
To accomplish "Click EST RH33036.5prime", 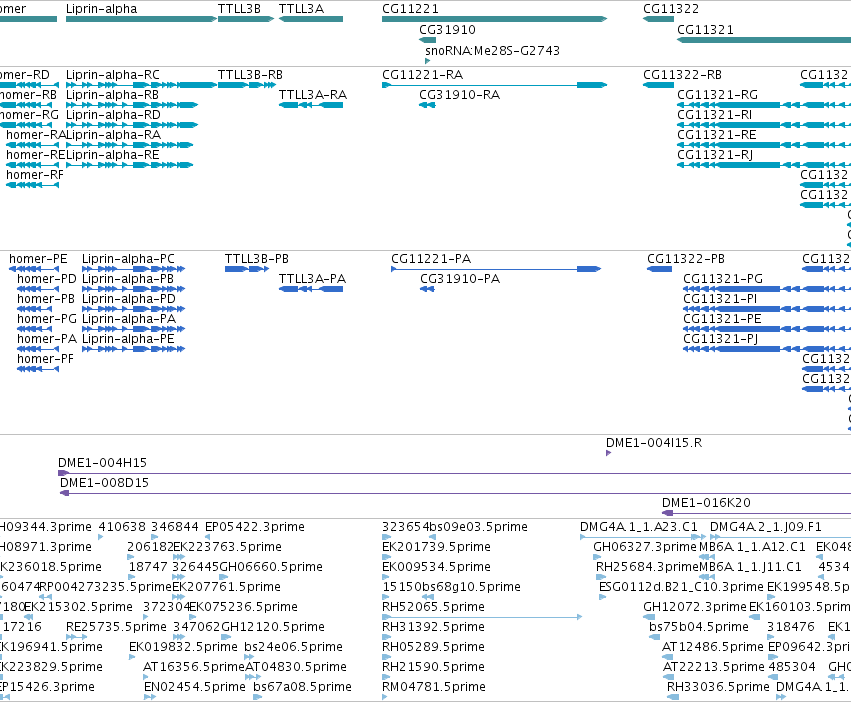I will (673, 697).
